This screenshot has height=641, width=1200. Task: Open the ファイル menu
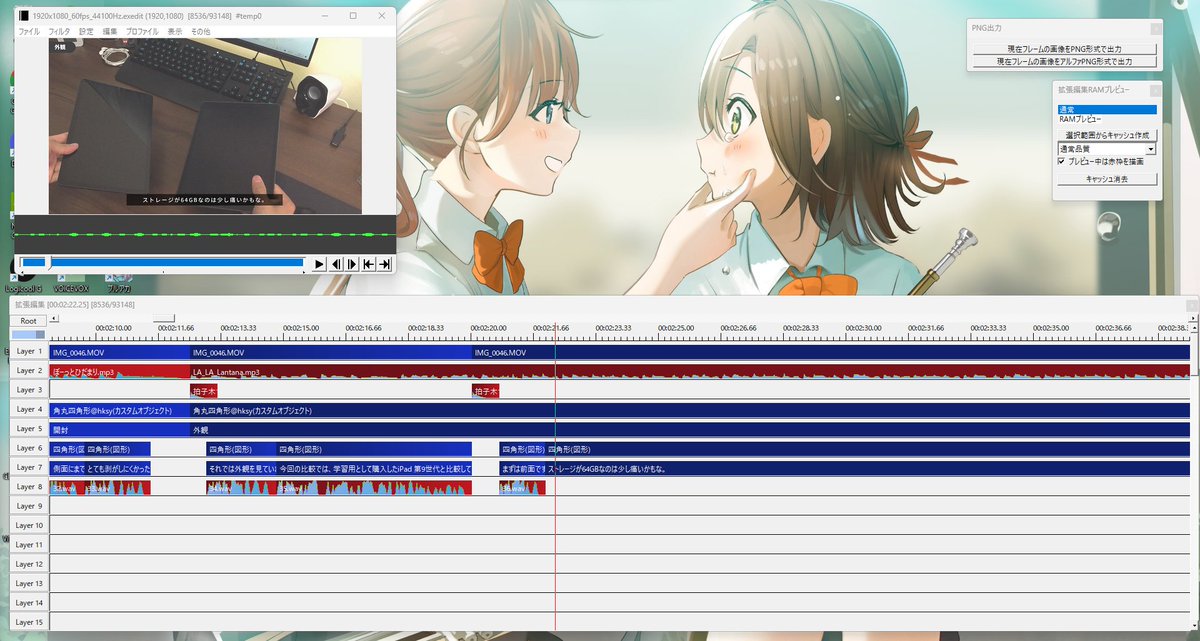(29, 32)
